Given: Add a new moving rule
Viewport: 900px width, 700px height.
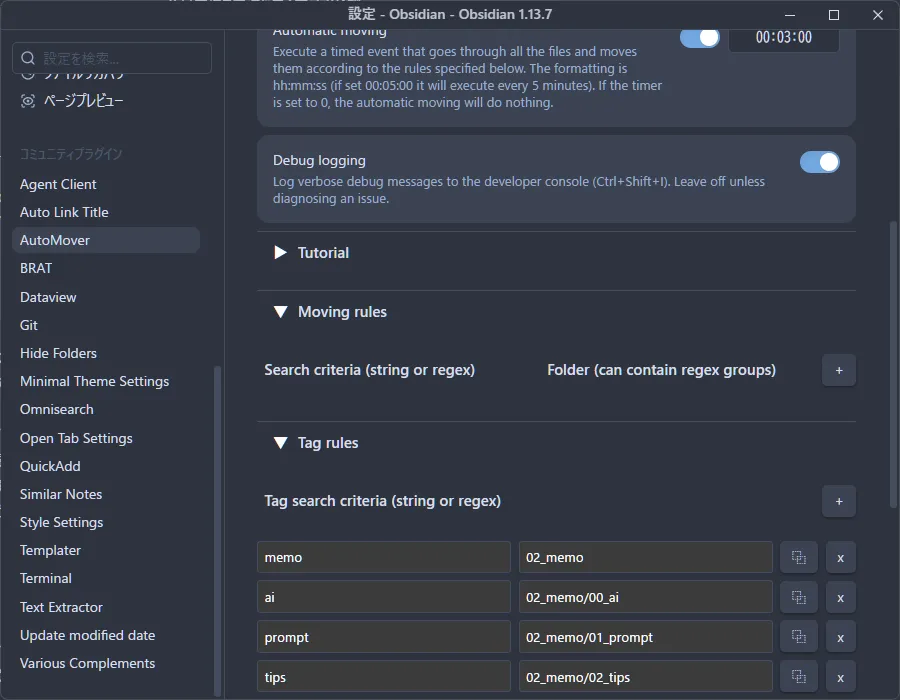Looking at the screenshot, I should 839,370.
